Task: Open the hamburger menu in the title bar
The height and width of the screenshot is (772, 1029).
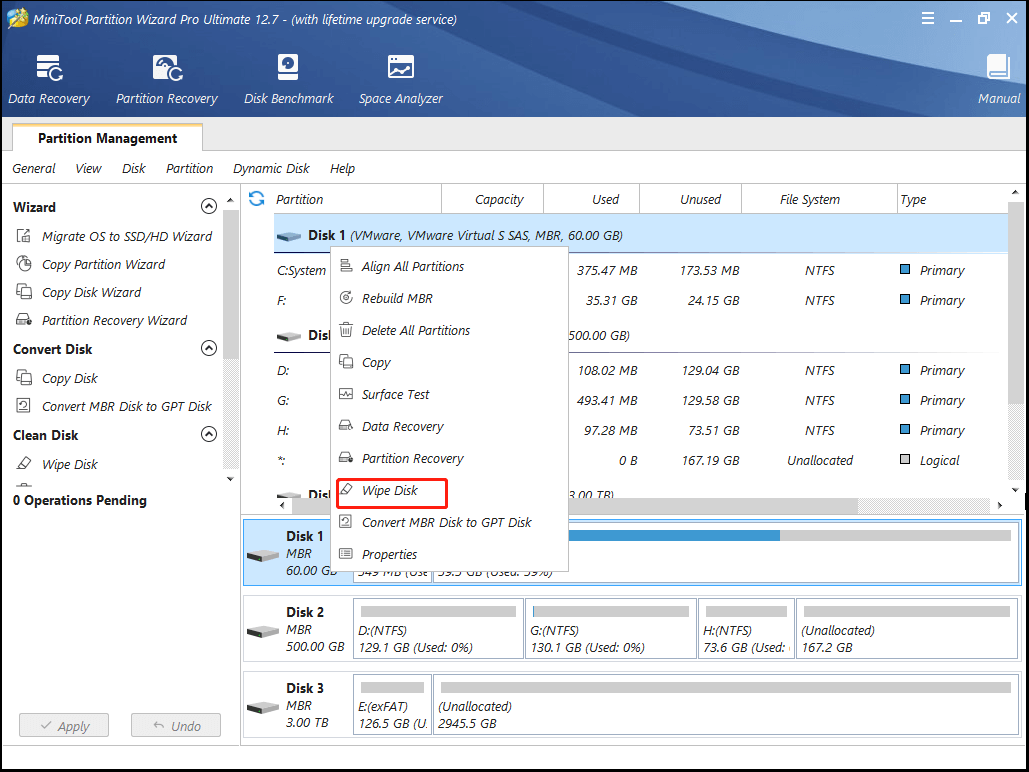Action: 928,17
